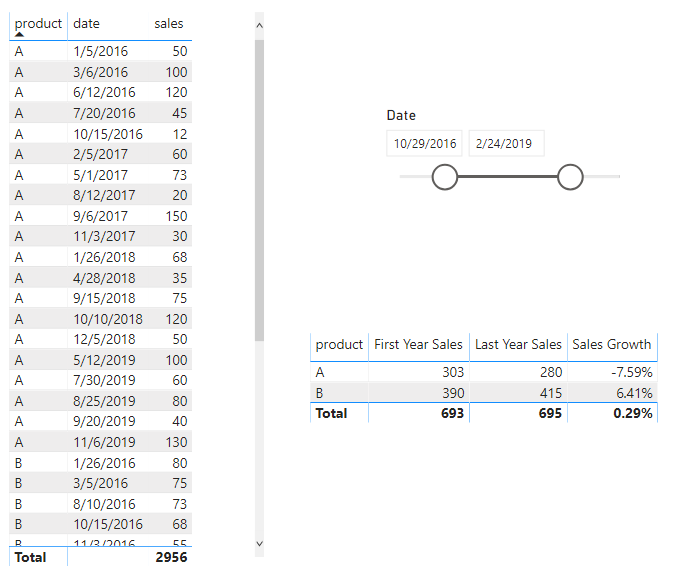
Task: Click the sales column header in left table
Action: (168, 24)
